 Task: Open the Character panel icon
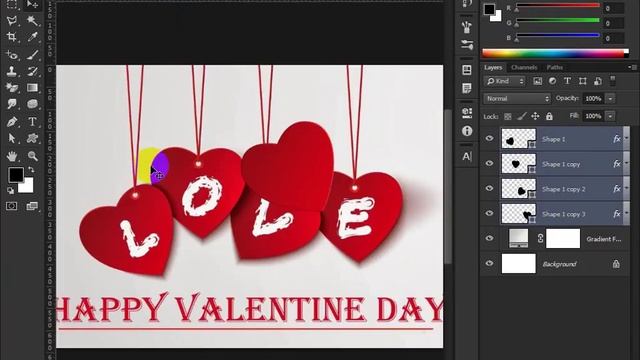click(x=467, y=156)
